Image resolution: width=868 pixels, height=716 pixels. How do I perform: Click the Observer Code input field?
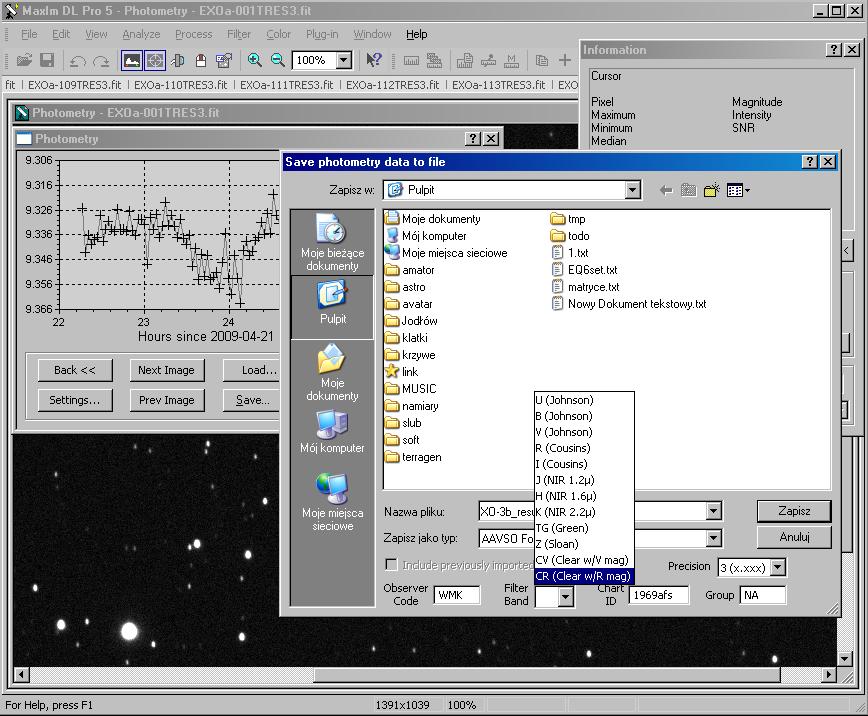[x=456, y=595]
